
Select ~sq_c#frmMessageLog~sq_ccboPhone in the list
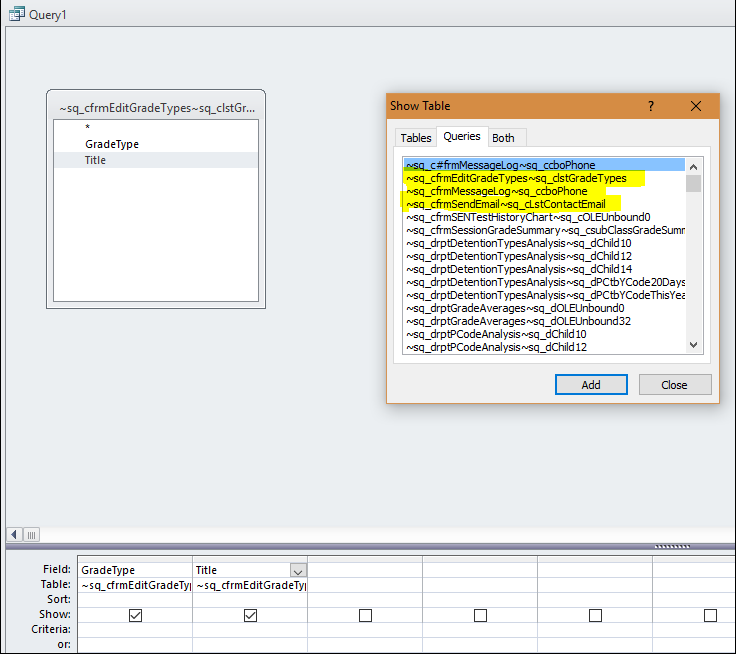pos(544,165)
